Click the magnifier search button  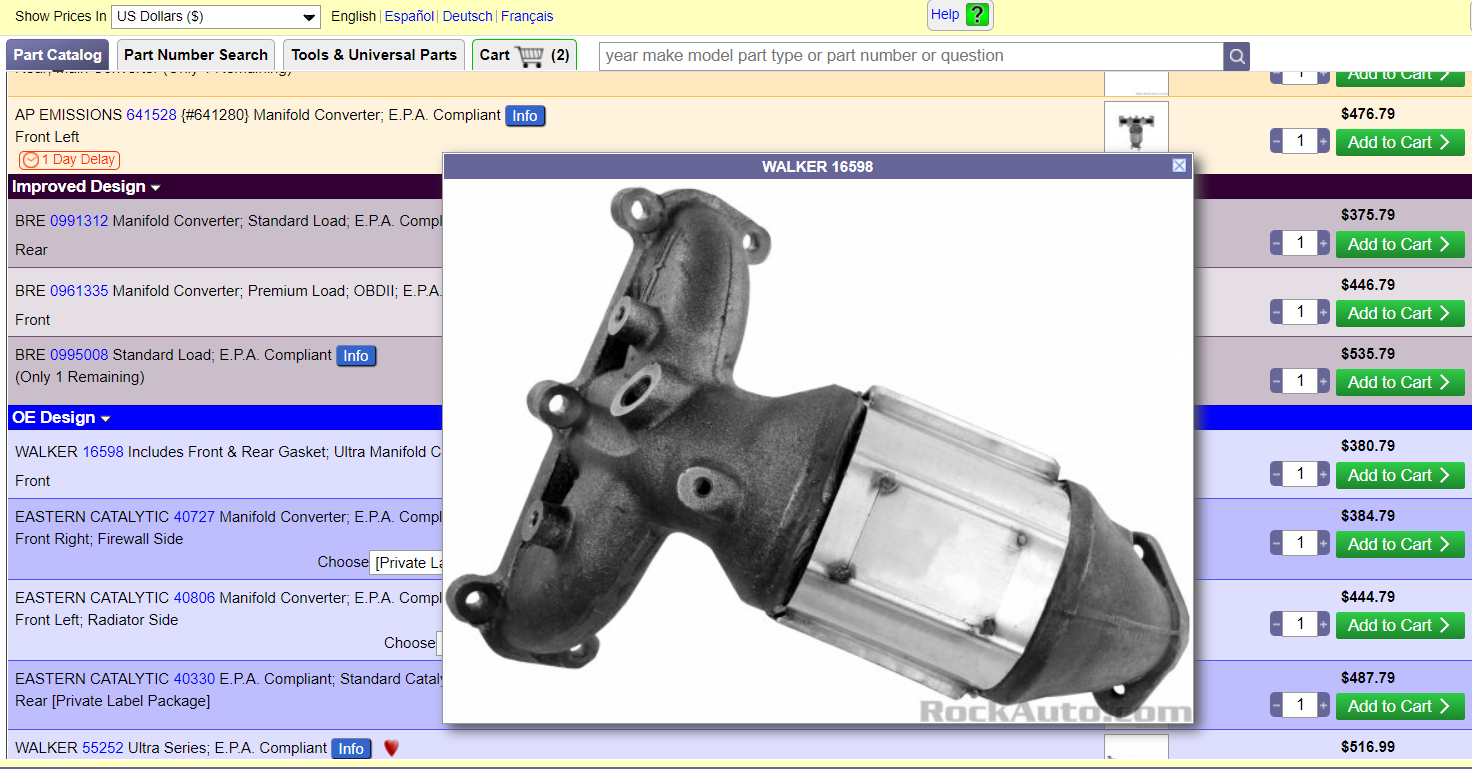[1237, 56]
